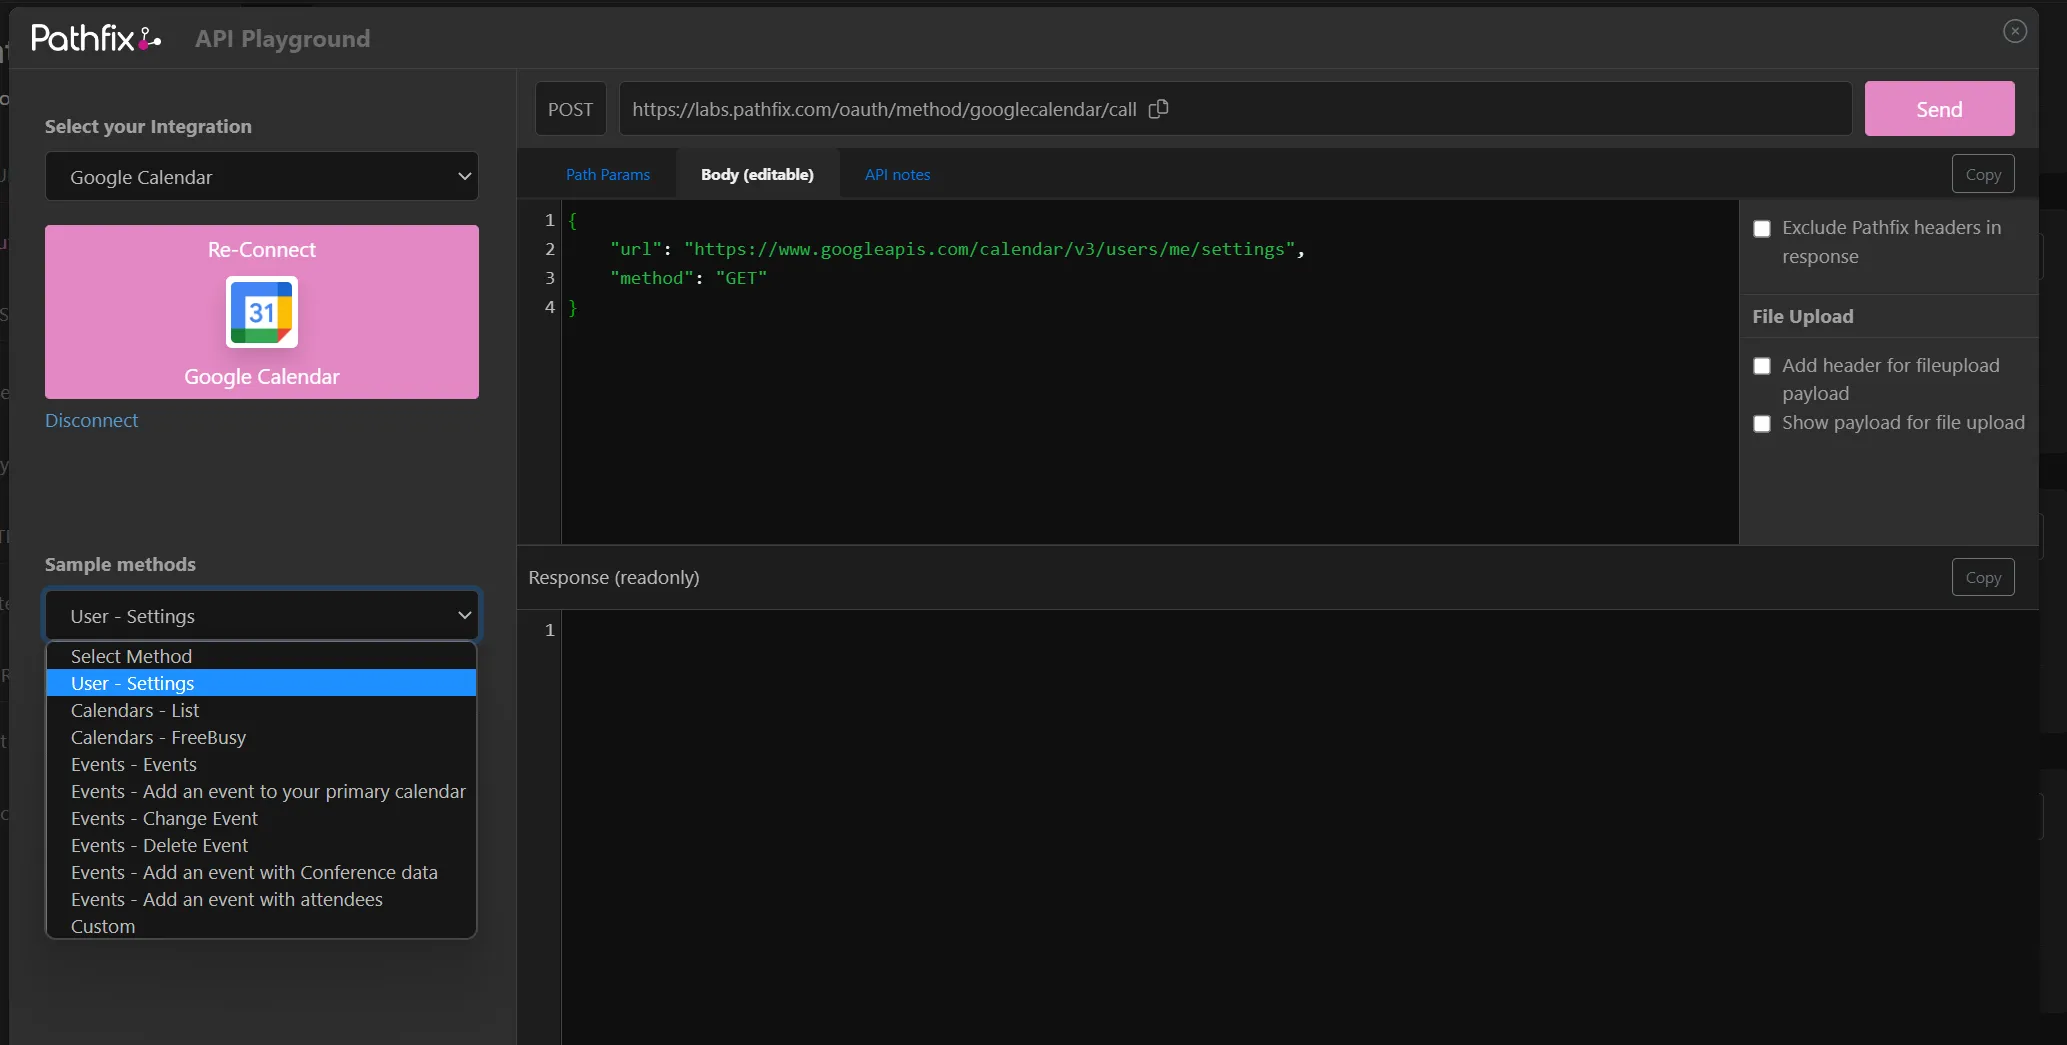Click the Pathfix logo
The height and width of the screenshot is (1045, 2067).
(x=96, y=38)
